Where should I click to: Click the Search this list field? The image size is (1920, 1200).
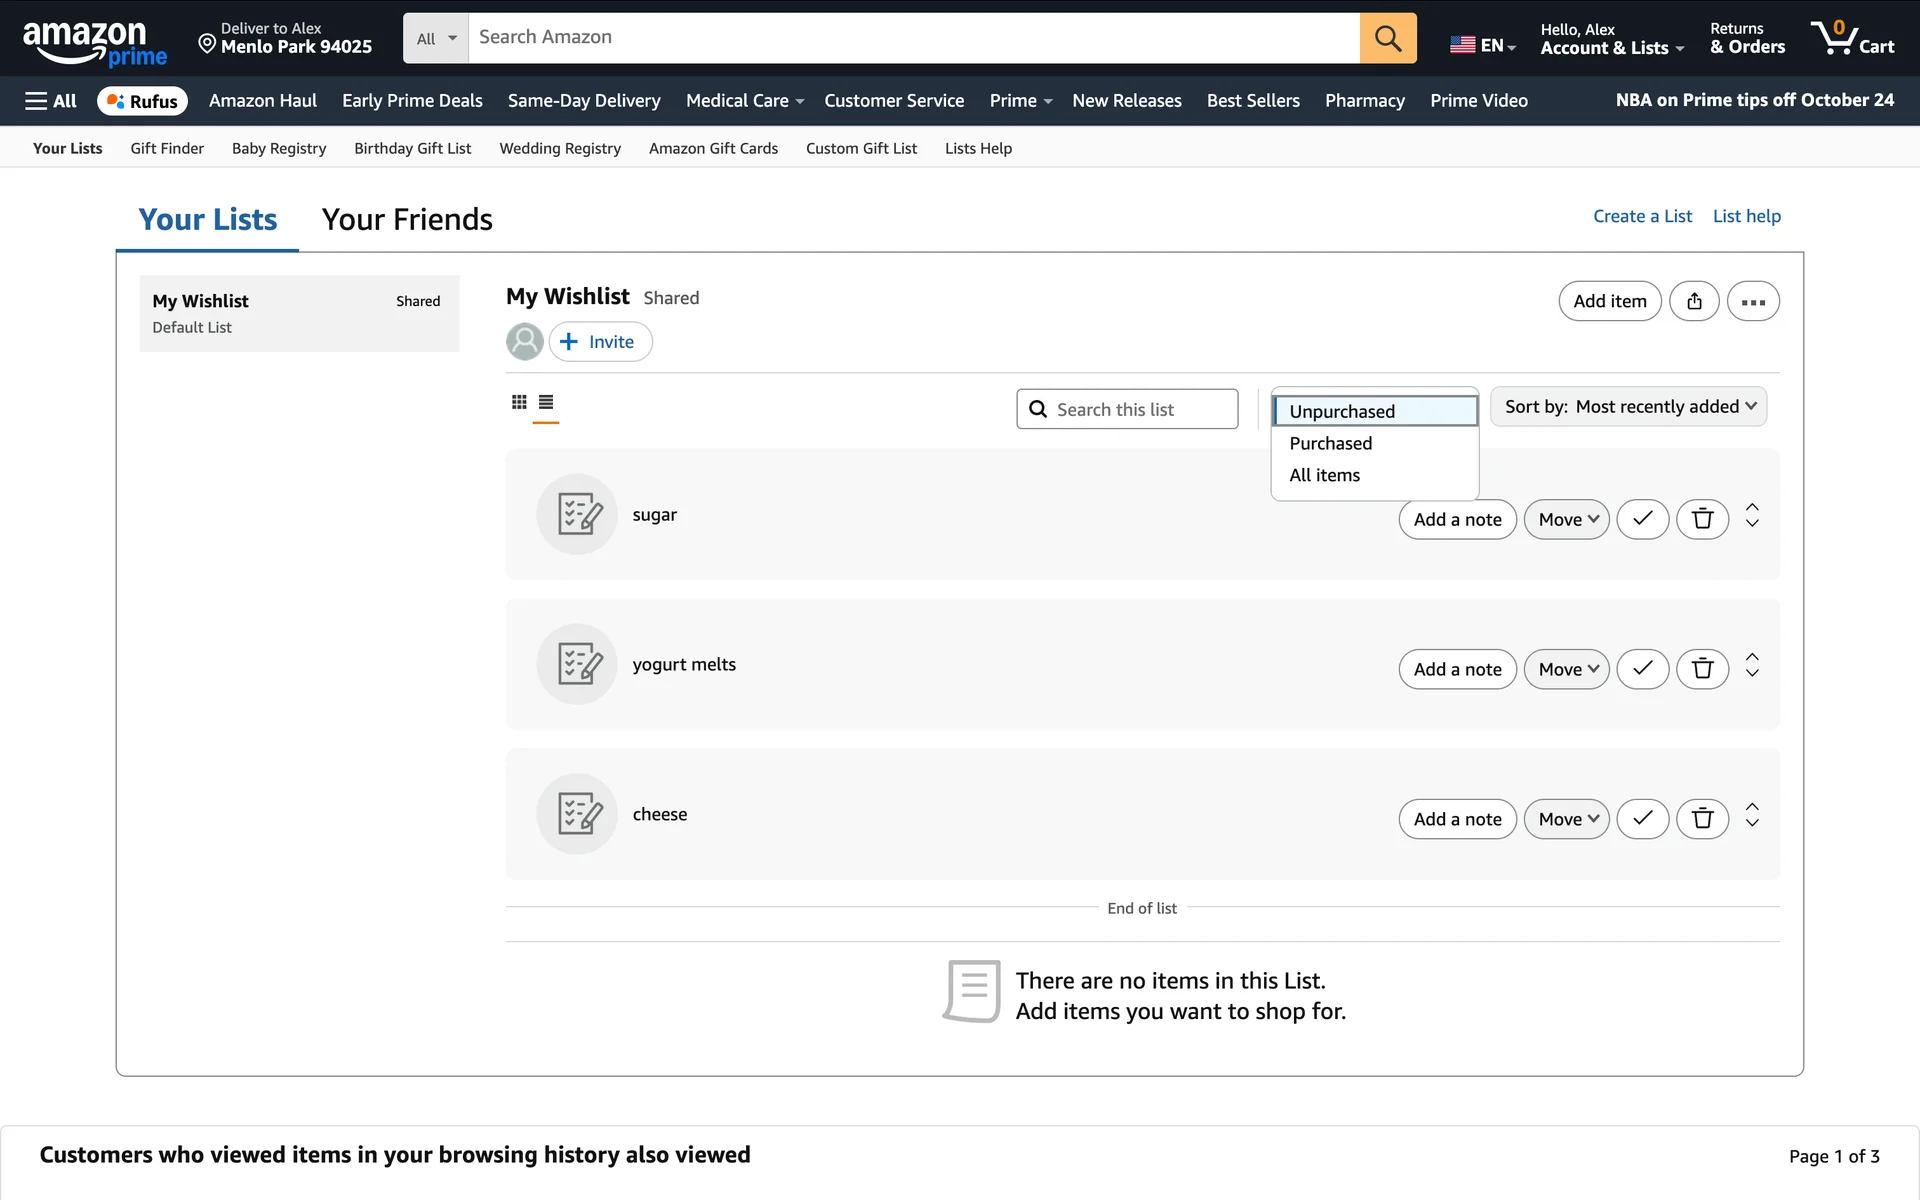[x=1127, y=409]
